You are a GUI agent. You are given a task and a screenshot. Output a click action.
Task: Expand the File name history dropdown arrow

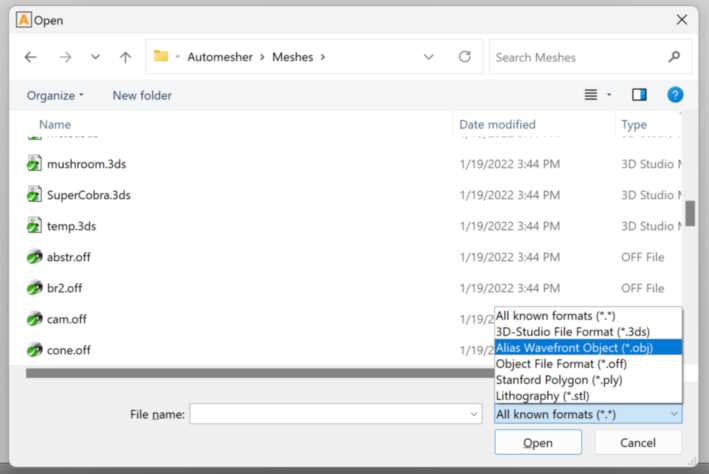474,414
